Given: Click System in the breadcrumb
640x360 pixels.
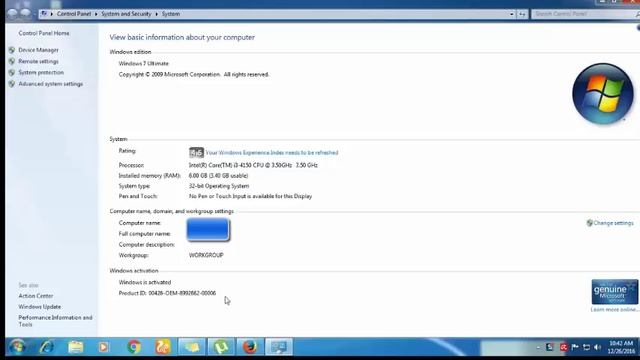Looking at the screenshot, I should tap(171, 14).
